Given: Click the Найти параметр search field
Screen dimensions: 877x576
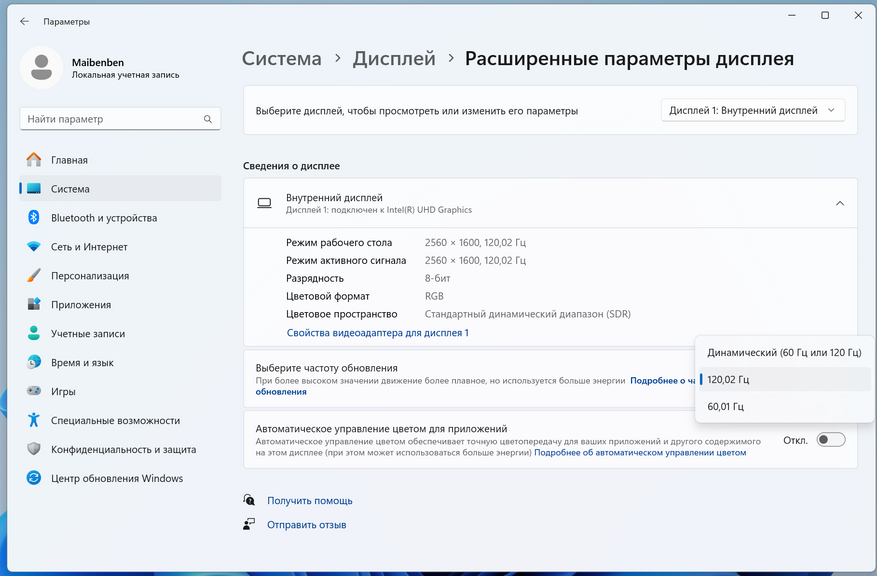Looking at the screenshot, I should click(x=120, y=119).
